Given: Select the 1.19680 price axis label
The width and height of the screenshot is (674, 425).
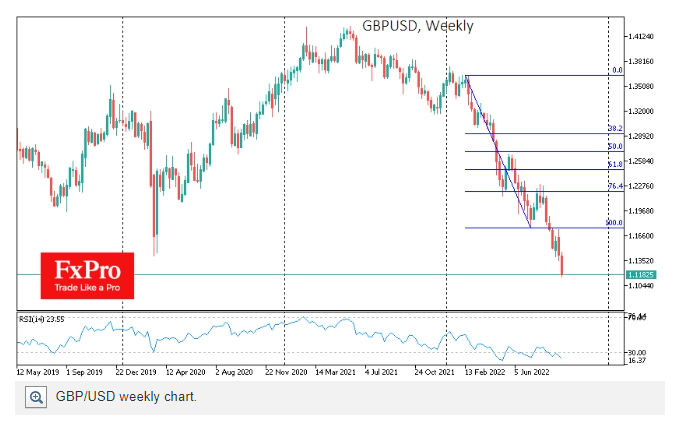Looking at the screenshot, I should click(641, 211).
